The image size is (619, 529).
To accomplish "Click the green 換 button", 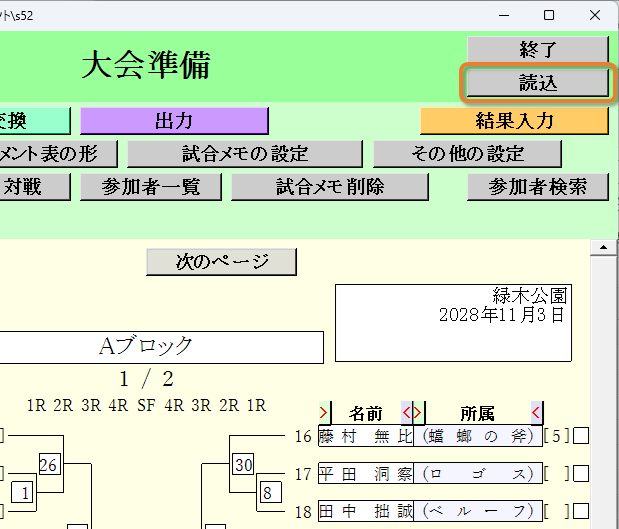I will pyautogui.click(x=35, y=120).
